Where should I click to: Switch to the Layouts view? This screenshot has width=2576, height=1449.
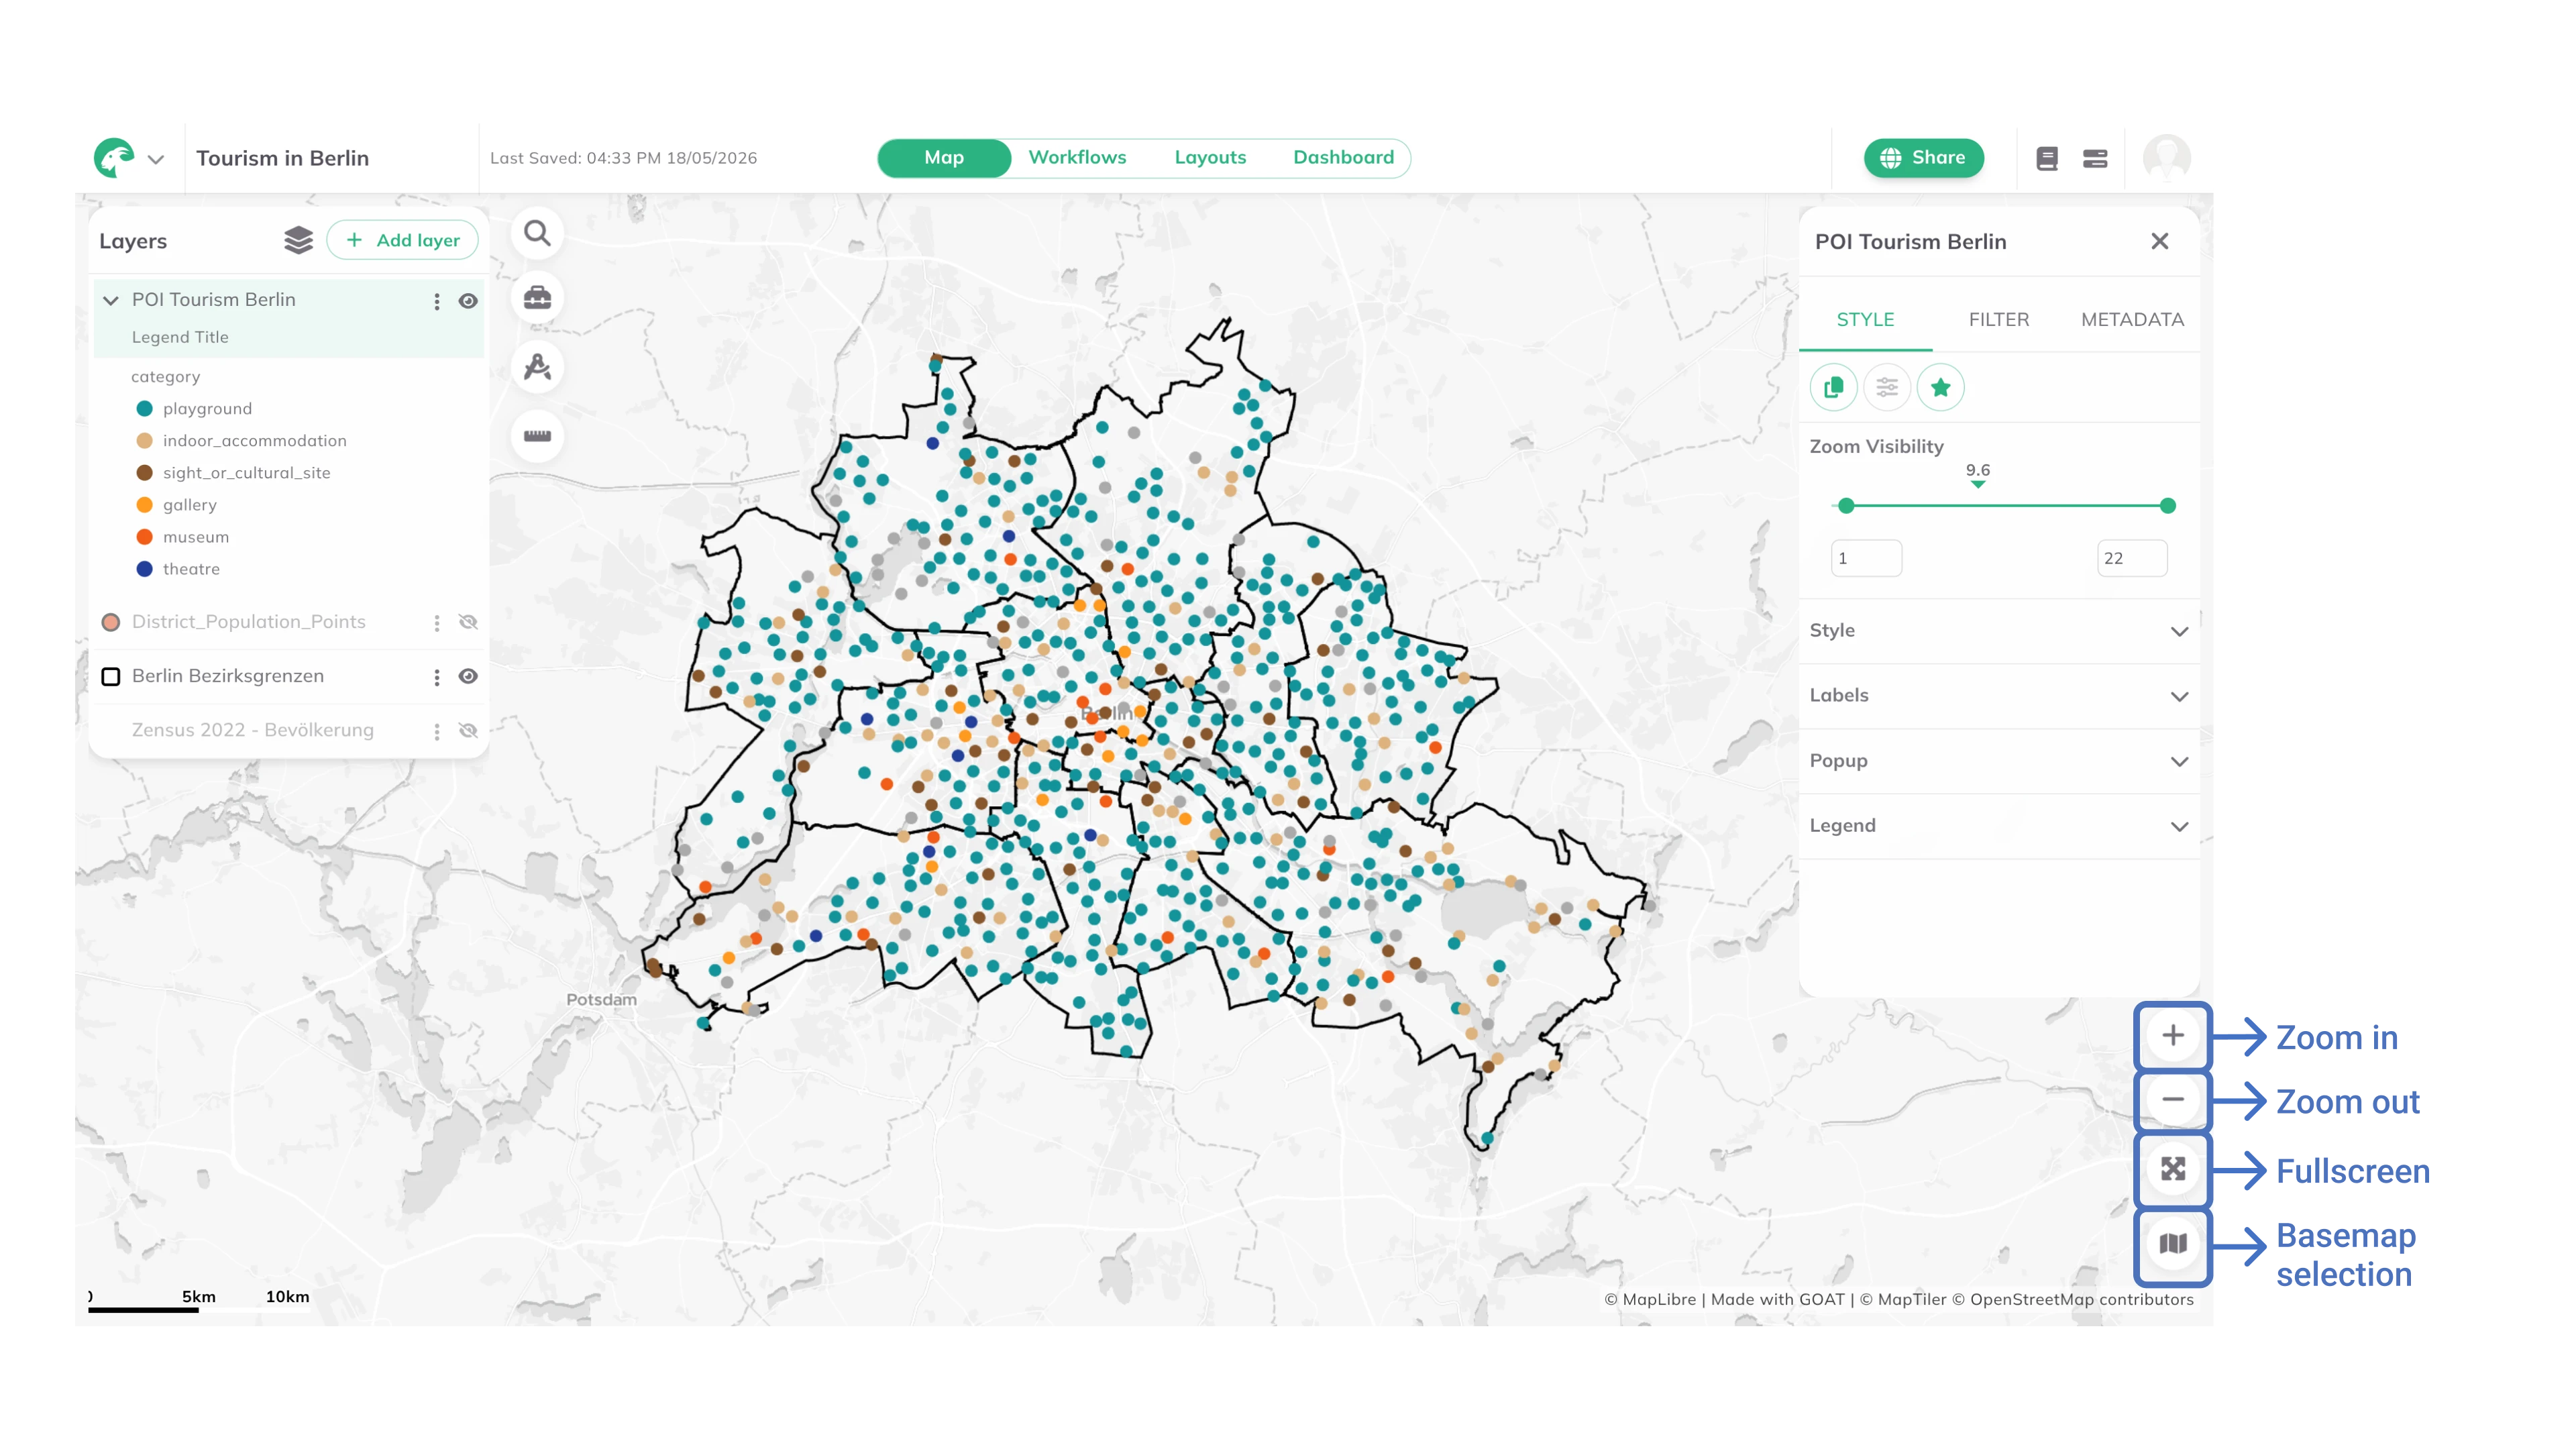pyautogui.click(x=1210, y=158)
